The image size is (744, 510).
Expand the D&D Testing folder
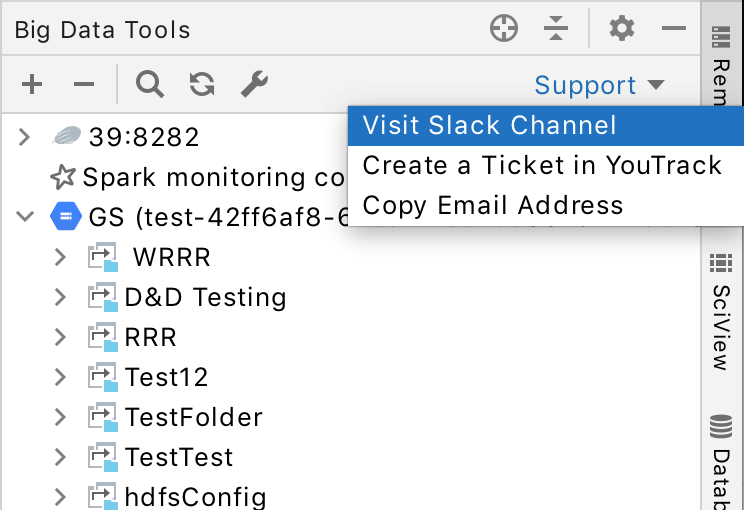tap(60, 297)
